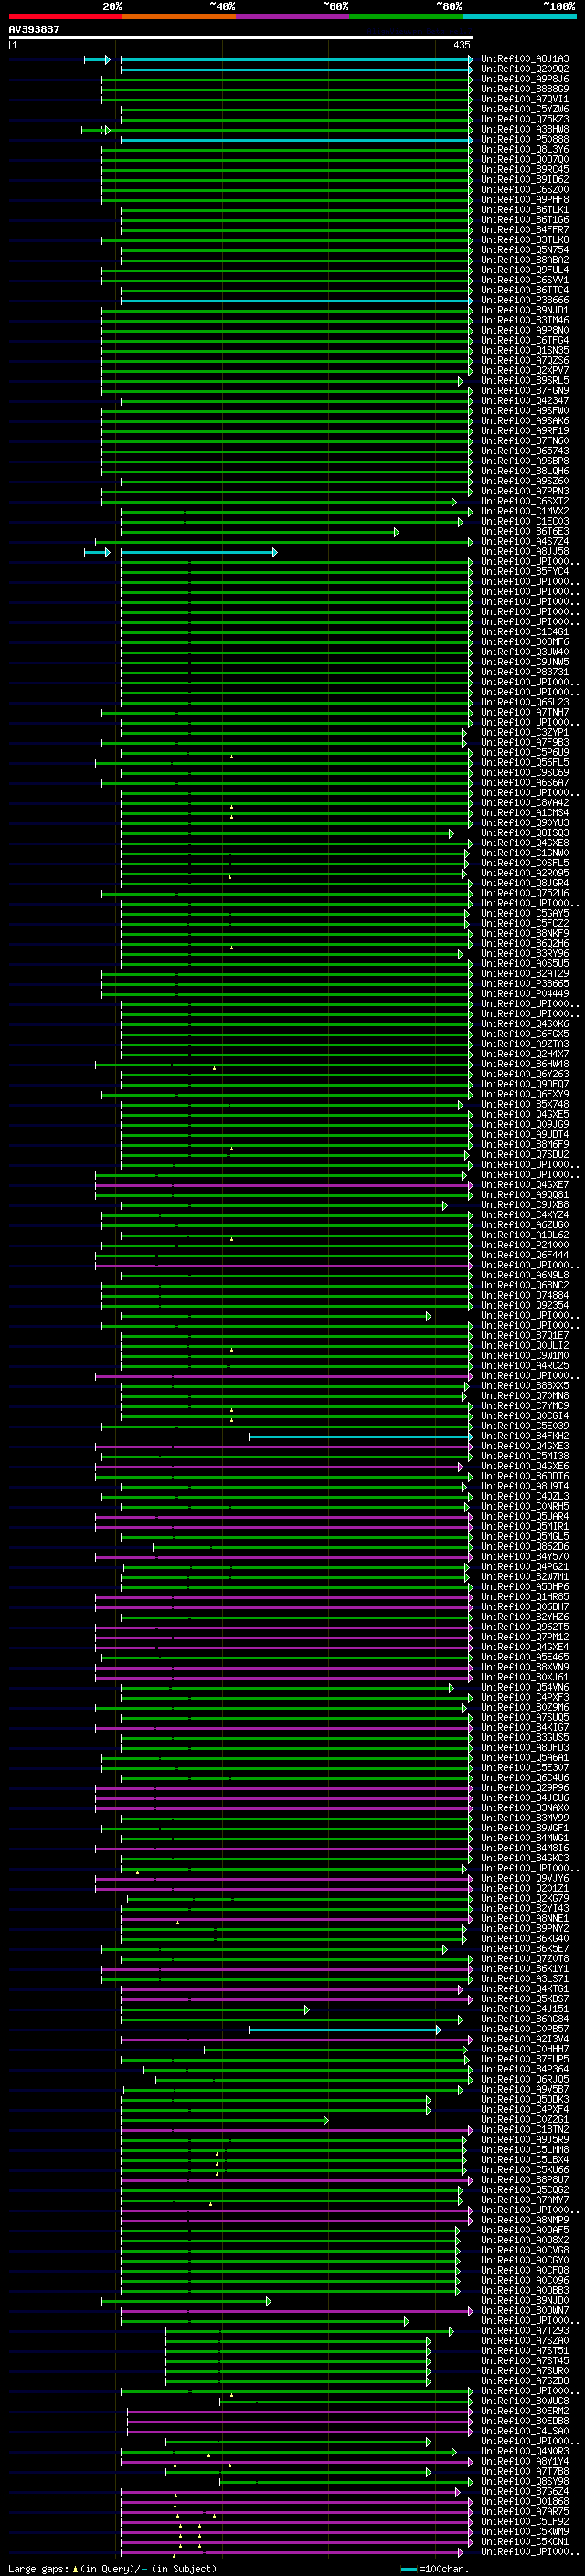Viewport: 585px width, 2576px height.
Task: Click the purple ~60% identity legend bar
Action: click(x=293, y=16)
